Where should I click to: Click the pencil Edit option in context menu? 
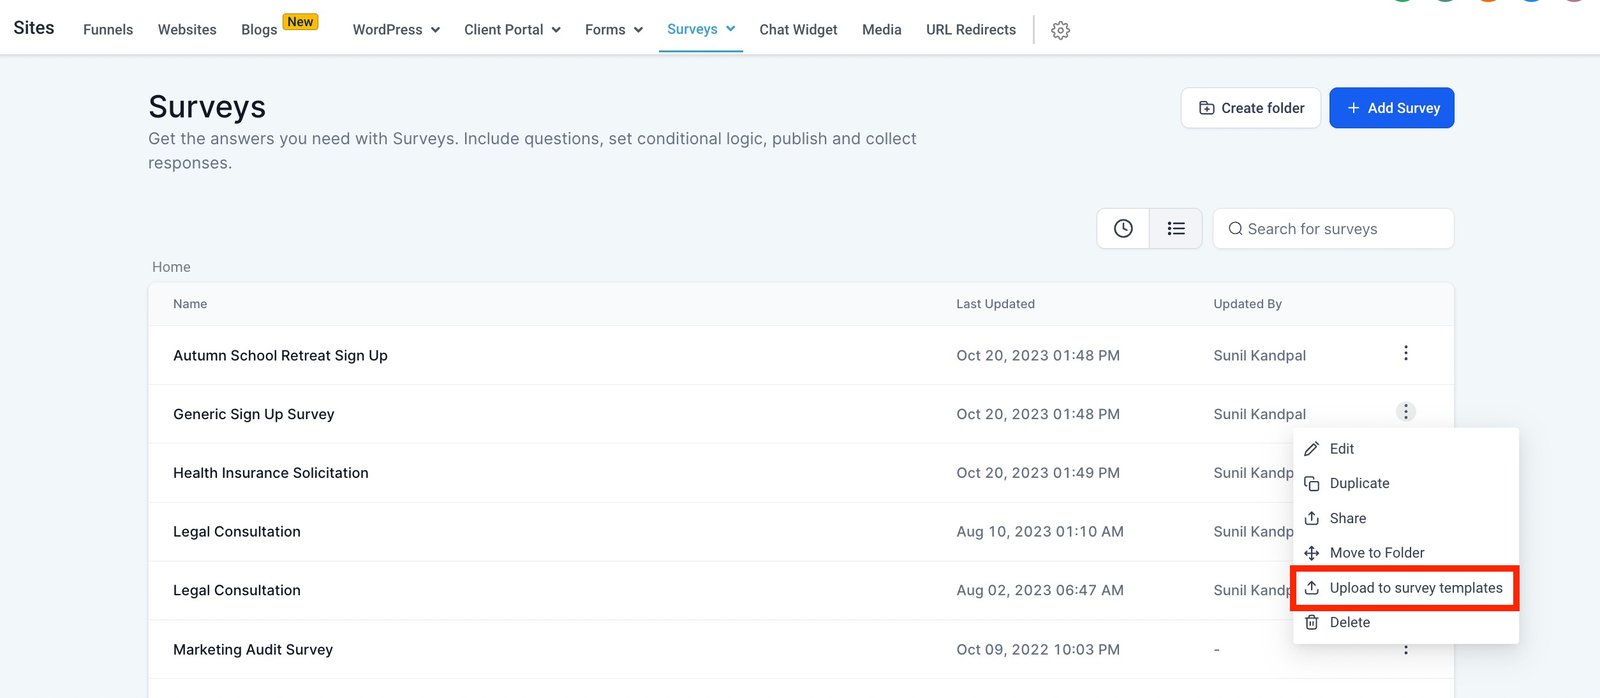(1341, 449)
